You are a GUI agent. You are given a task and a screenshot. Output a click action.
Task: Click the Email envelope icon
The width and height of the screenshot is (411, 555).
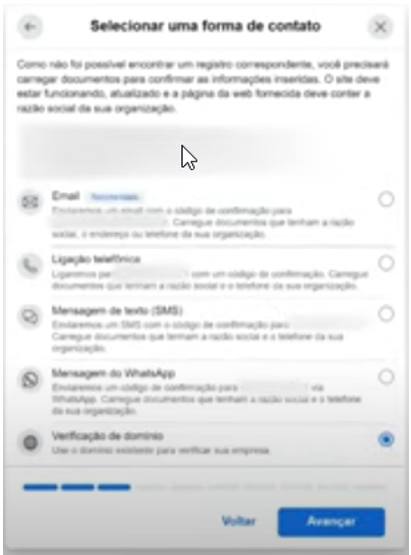[30, 202]
